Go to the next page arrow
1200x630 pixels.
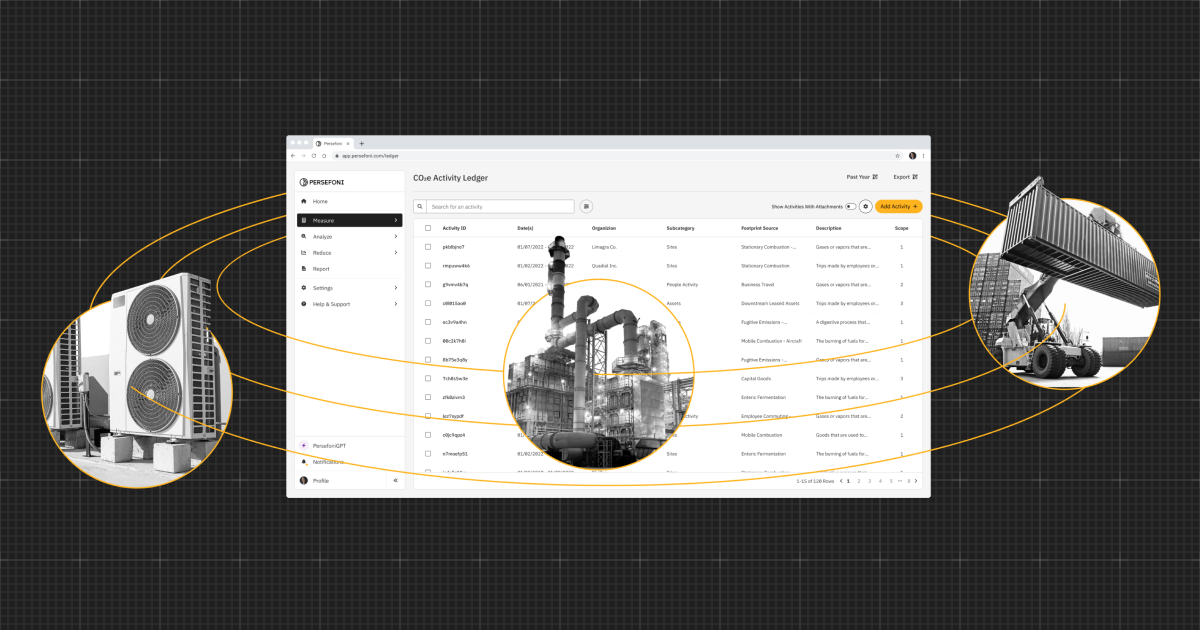coord(915,481)
